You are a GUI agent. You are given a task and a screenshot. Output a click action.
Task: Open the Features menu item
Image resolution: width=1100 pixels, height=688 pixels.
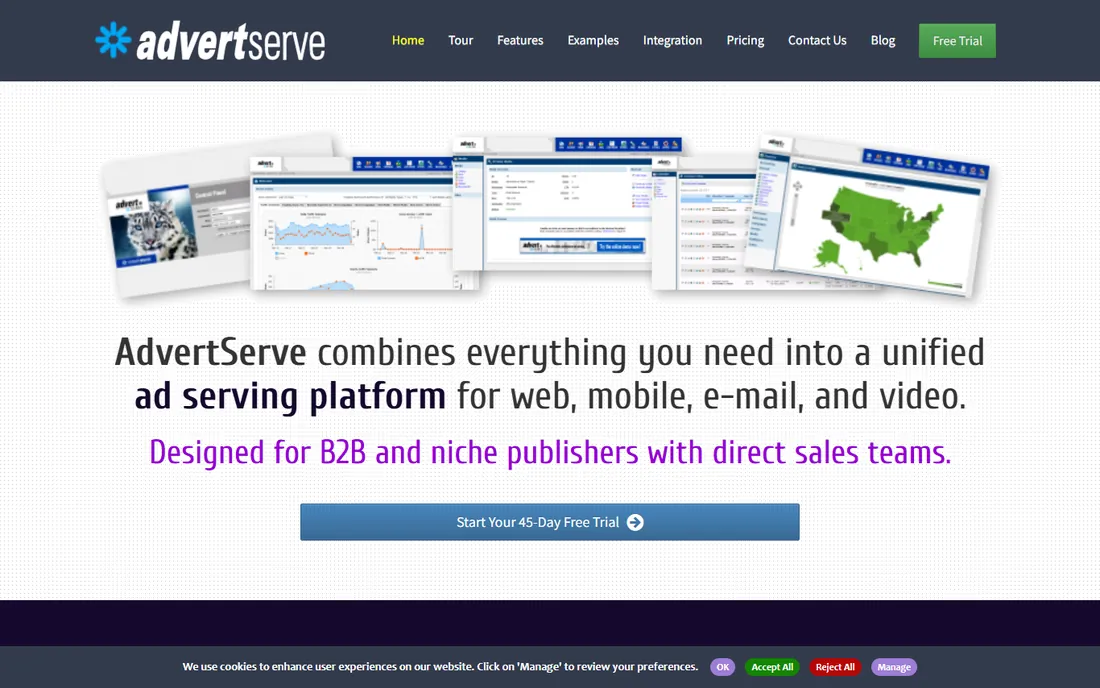[520, 41]
